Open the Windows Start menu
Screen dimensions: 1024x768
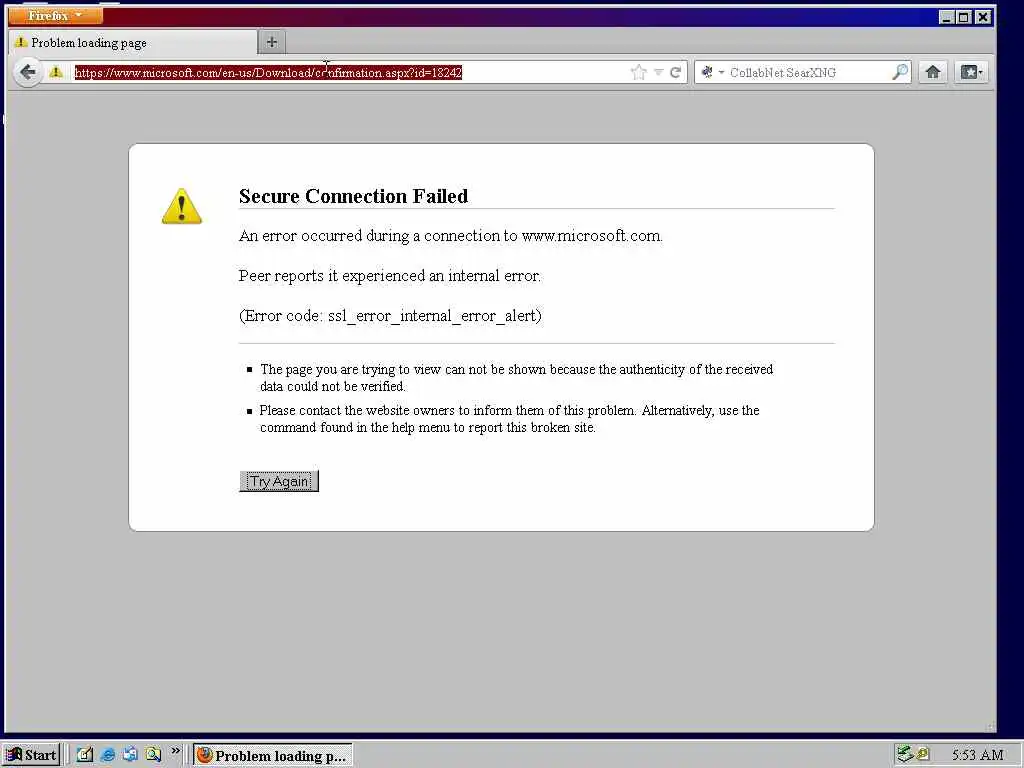click(x=31, y=755)
